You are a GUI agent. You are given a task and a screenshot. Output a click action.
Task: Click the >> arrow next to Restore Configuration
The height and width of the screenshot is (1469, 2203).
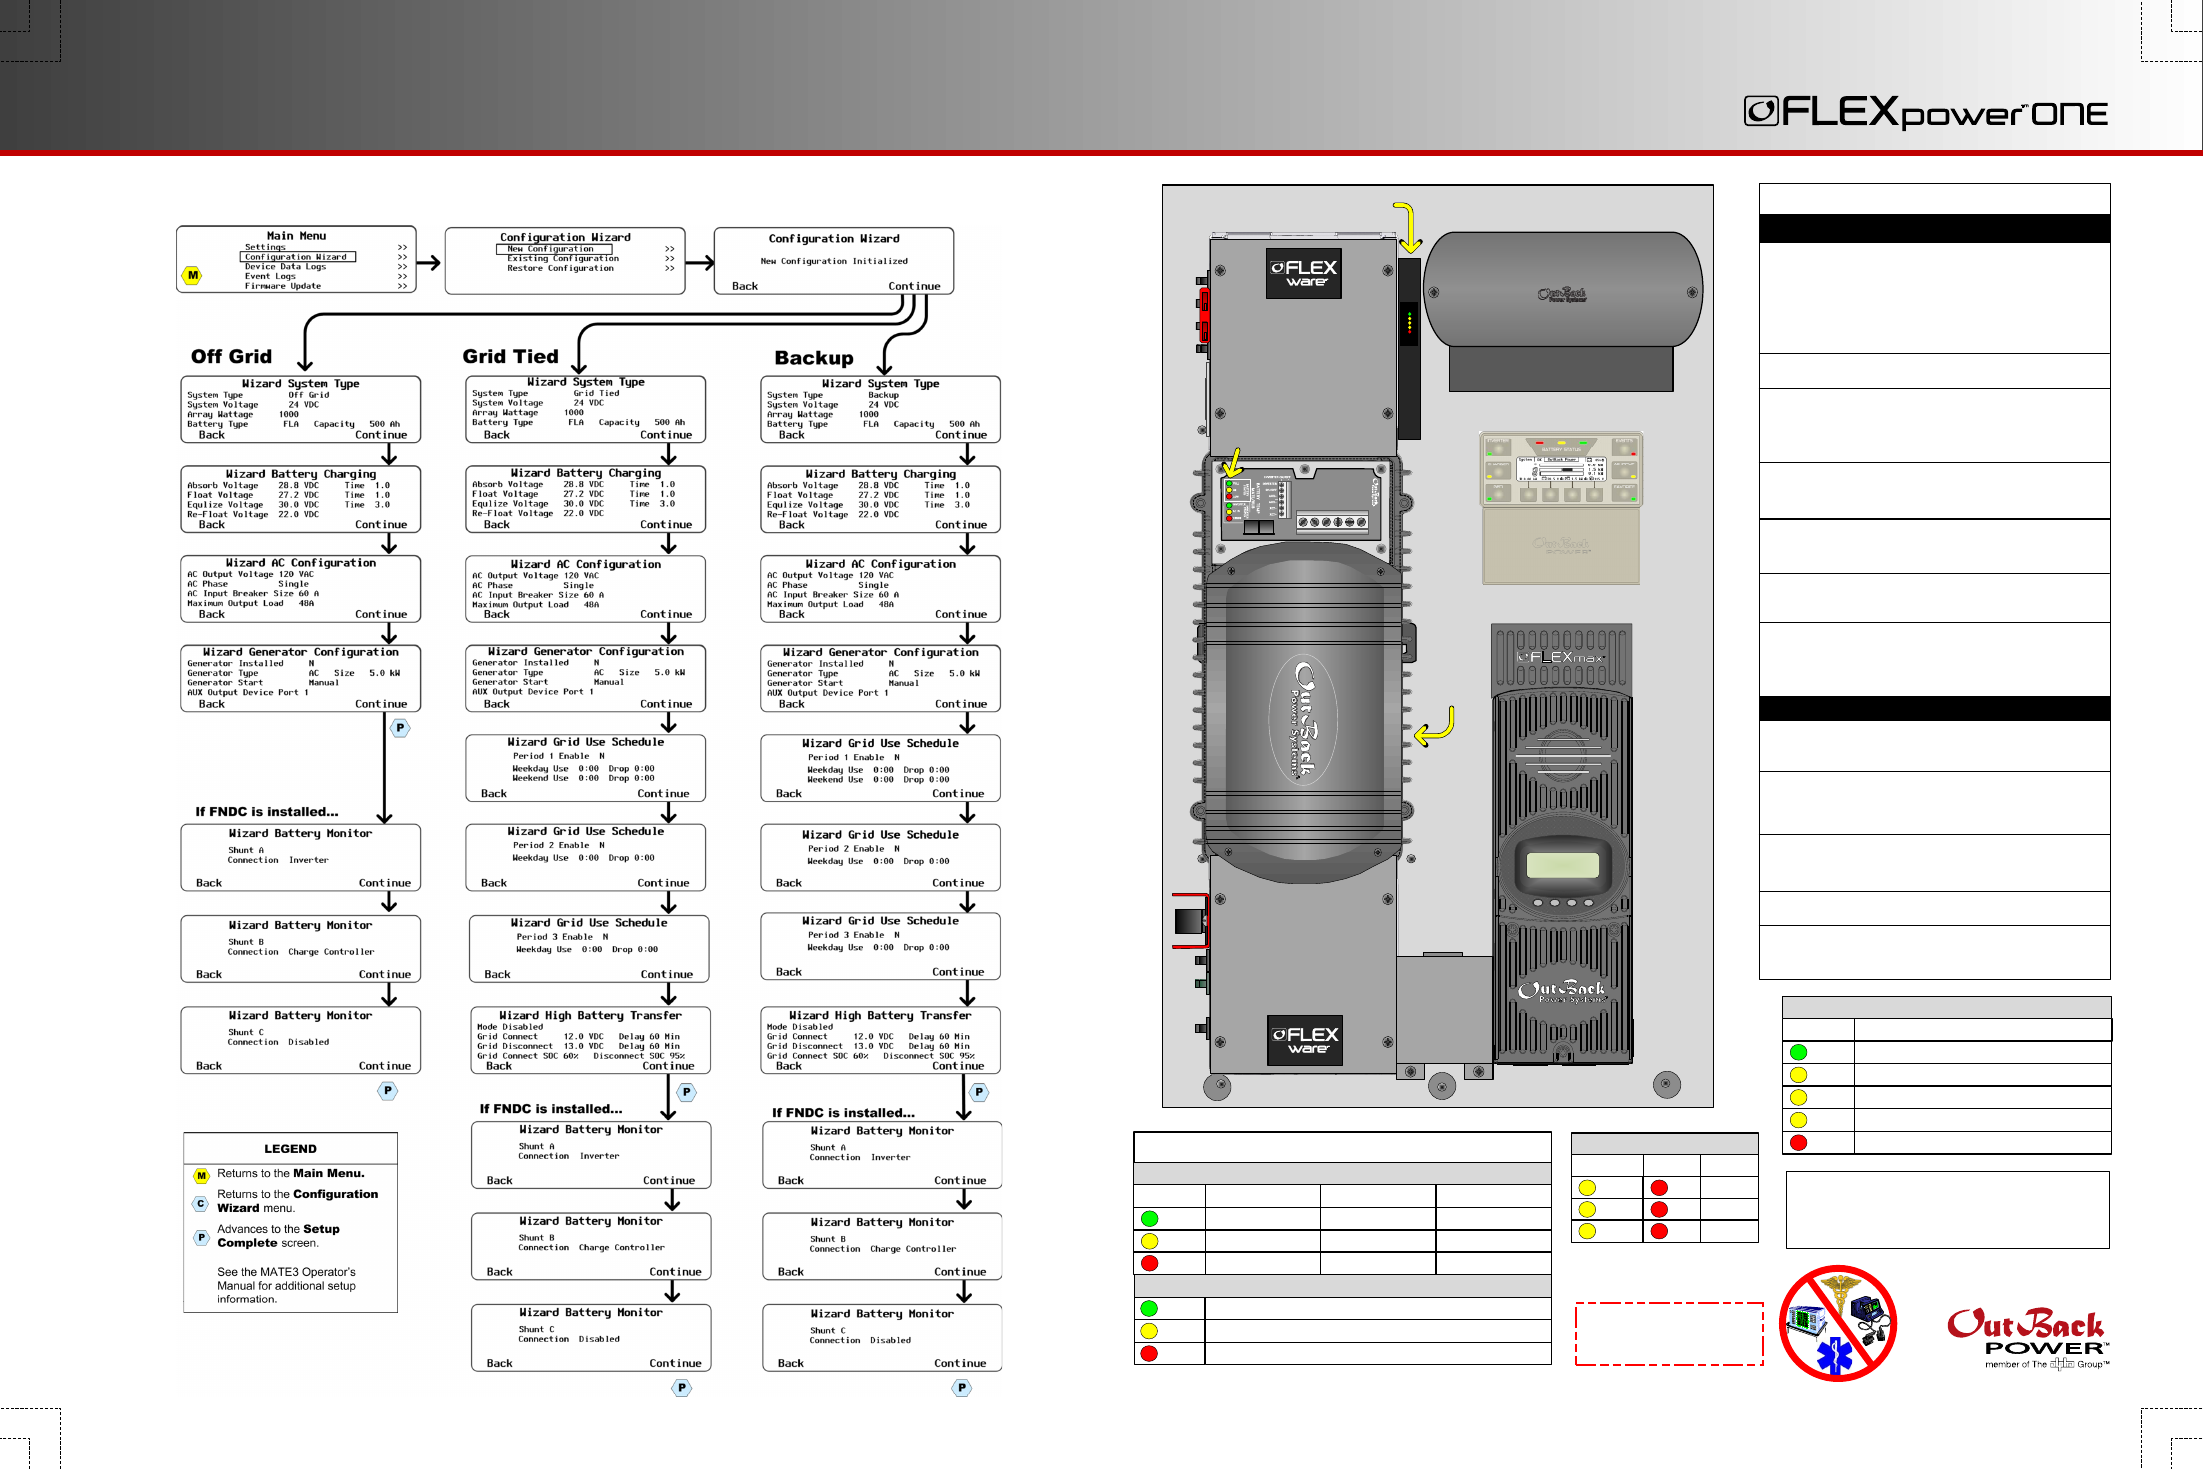coord(669,269)
